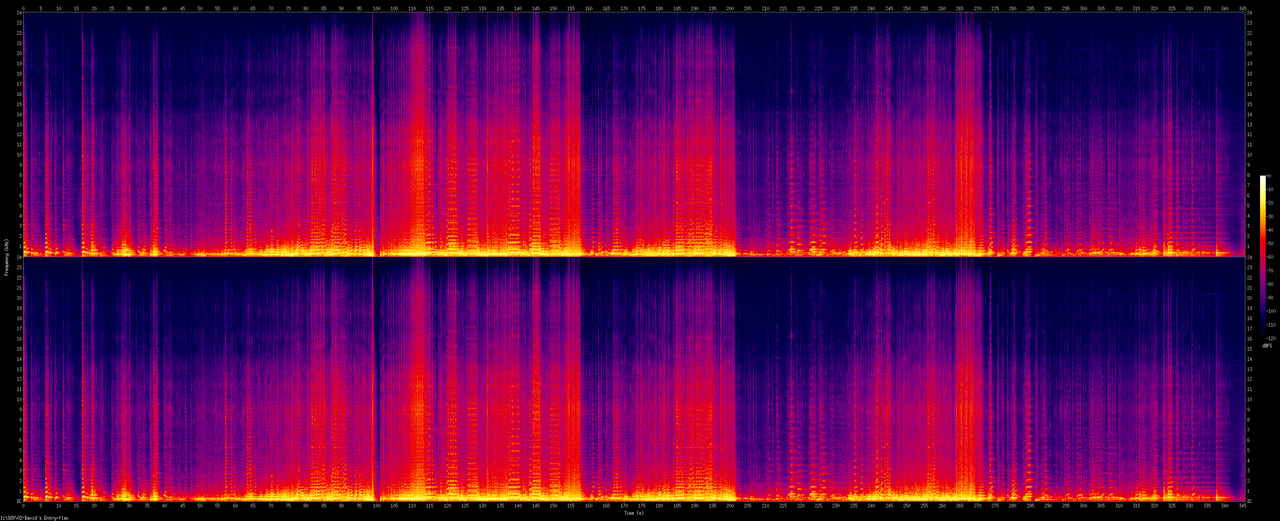The height and width of the screenshot is (521, 1280).
Task: Select the "Frequency (kHz)" axis label
Action: pos(6,257)
